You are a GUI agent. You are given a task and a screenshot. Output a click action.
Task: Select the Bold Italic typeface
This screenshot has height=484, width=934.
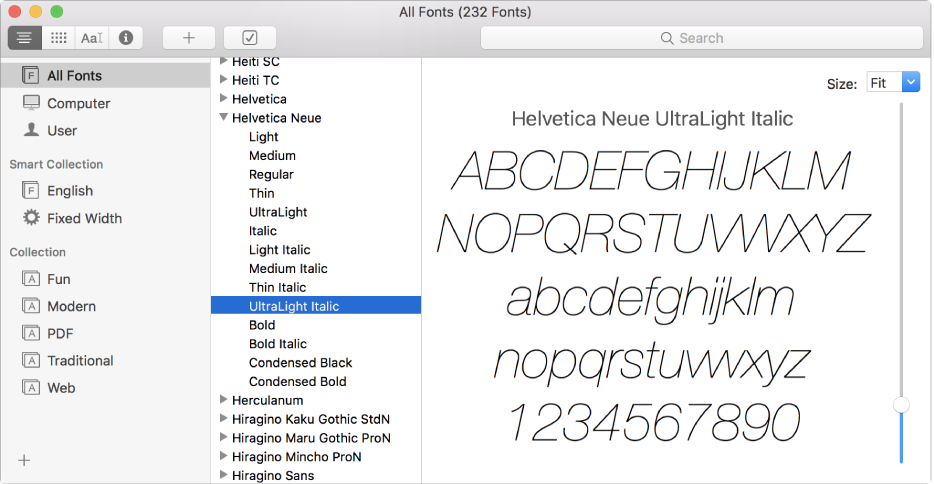tap(277, 344)
